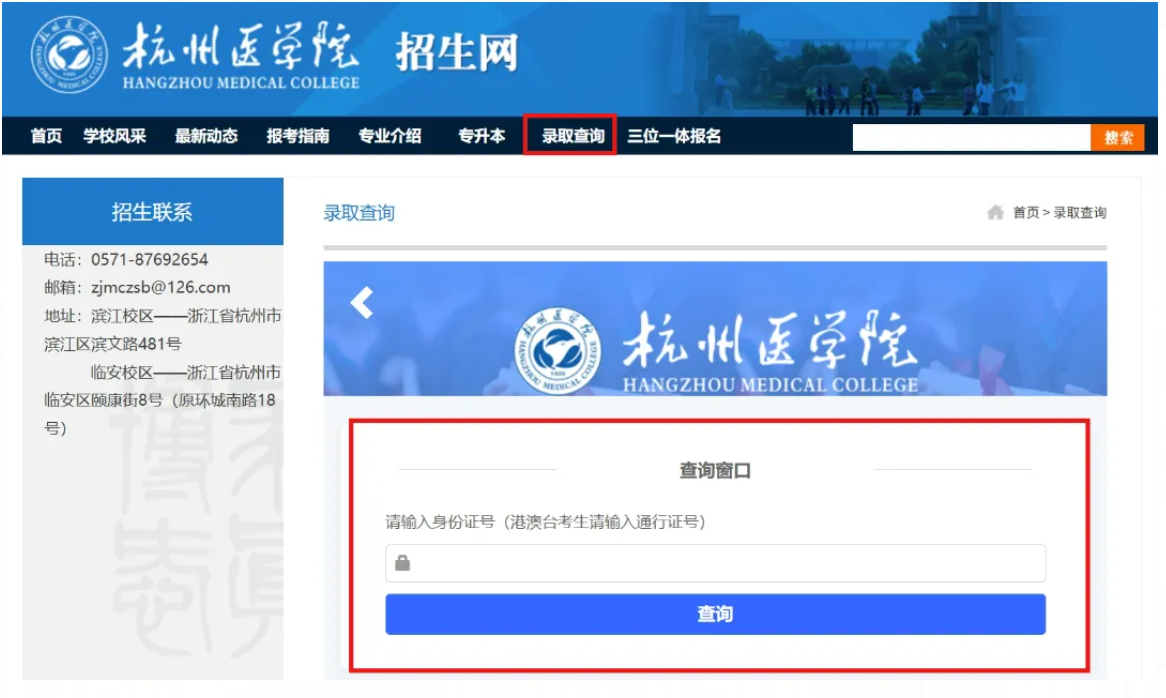Image resolution: width=1166 pixels, height=698 pixels.
Task: Select the 报考指南 navigation item
Action: tap(297, 136)
